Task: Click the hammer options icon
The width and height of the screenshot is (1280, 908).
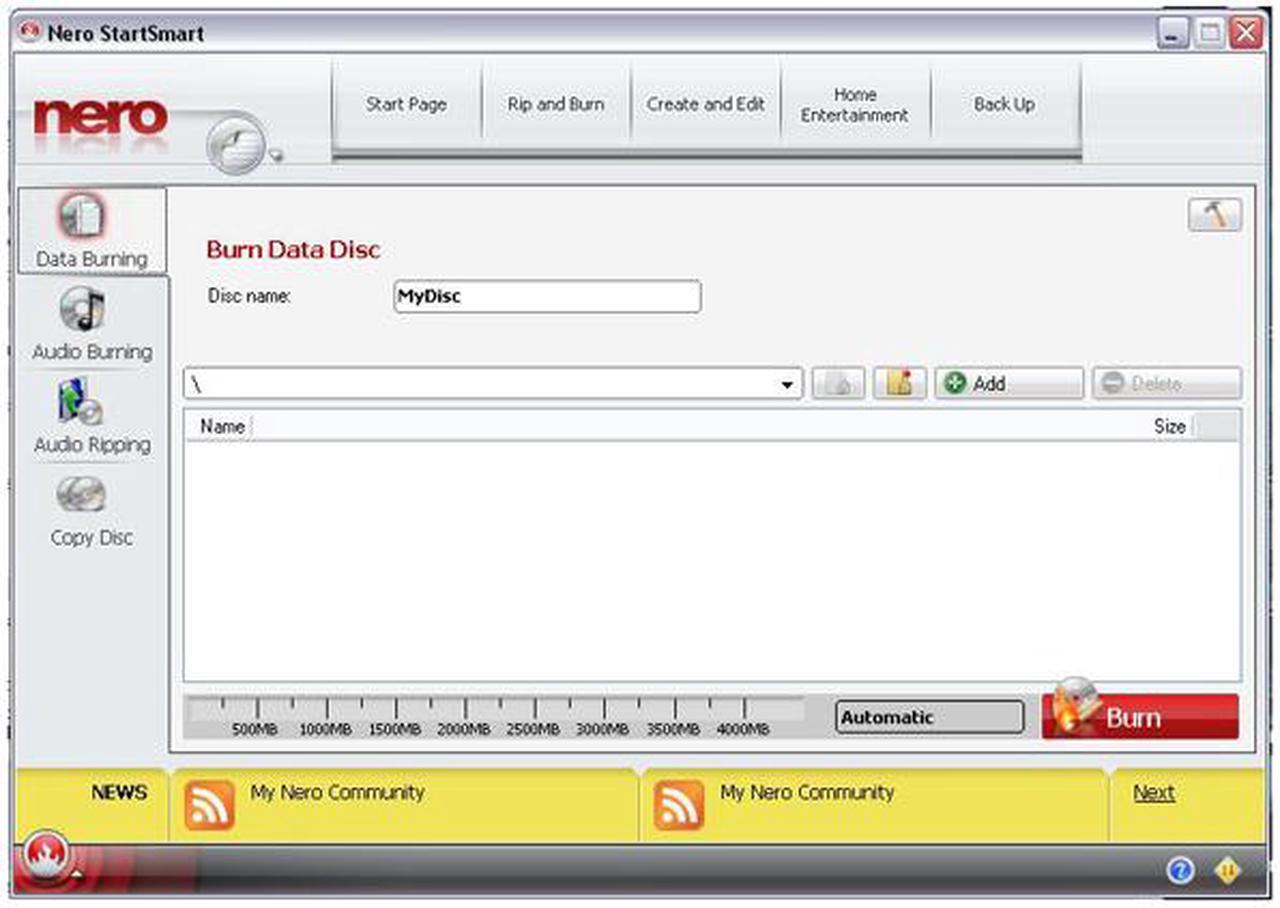Action: (1215, 215)
